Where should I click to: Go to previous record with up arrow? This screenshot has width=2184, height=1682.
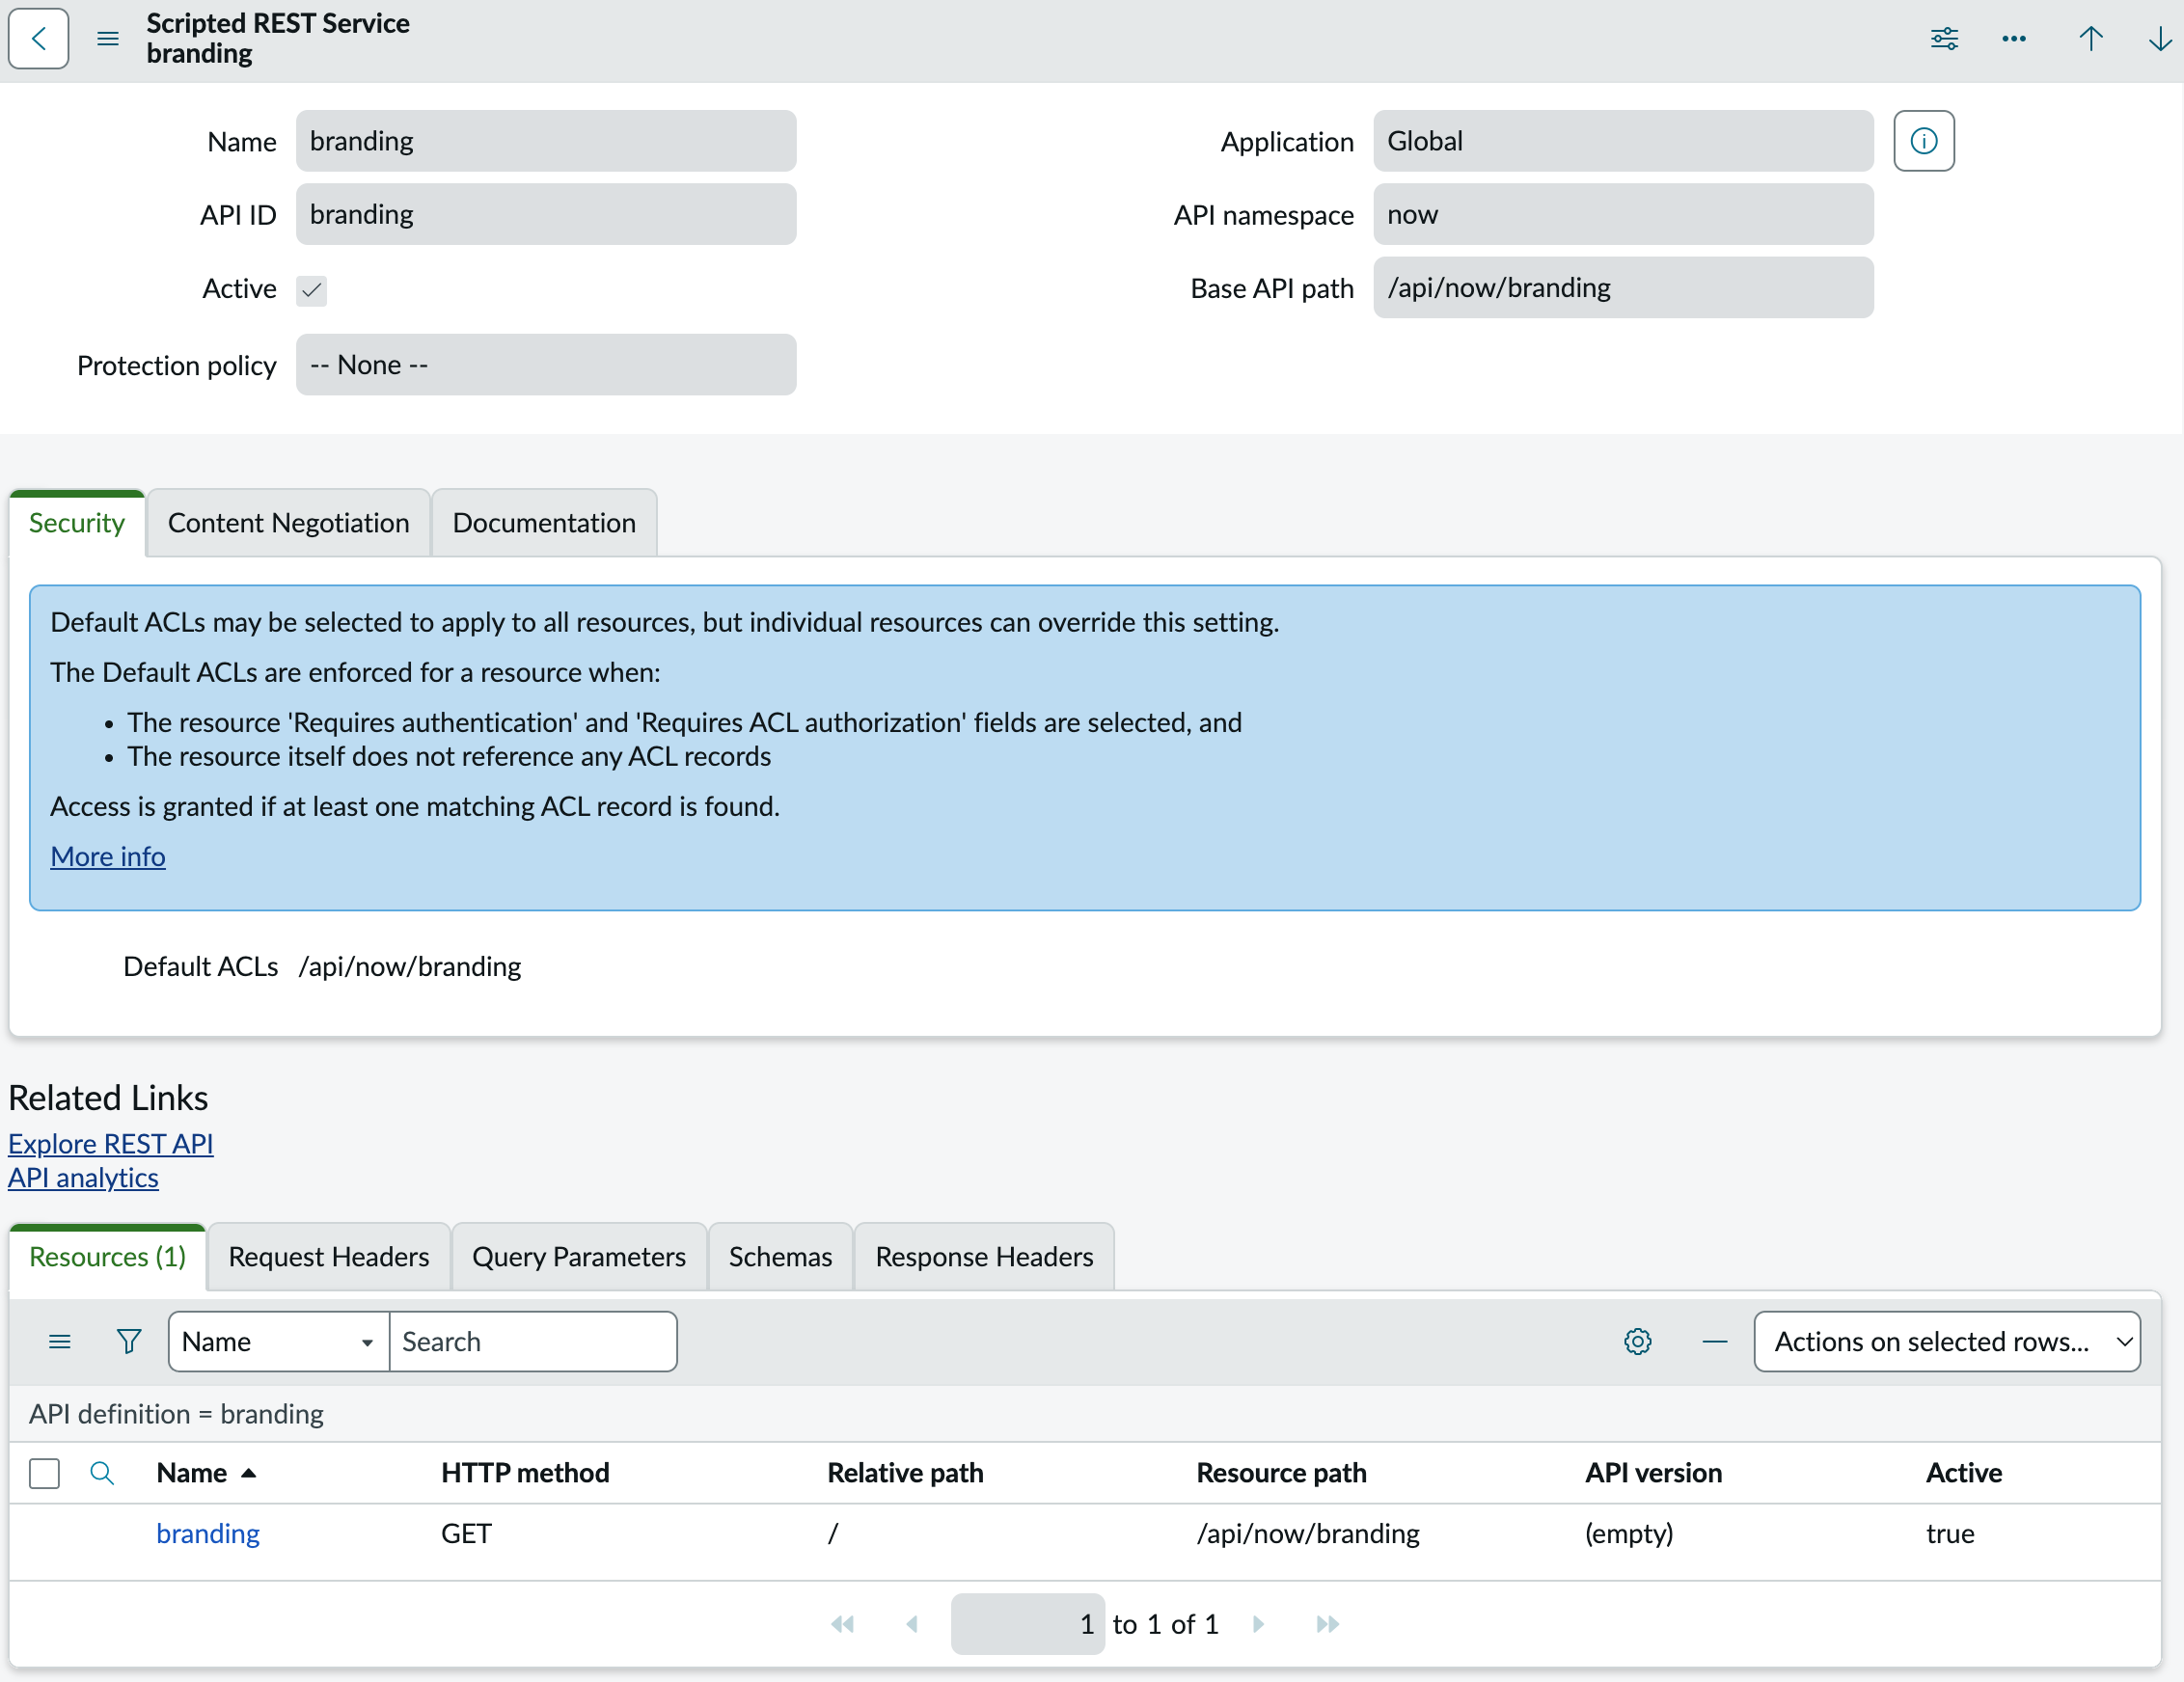(x=2090, y=39)
